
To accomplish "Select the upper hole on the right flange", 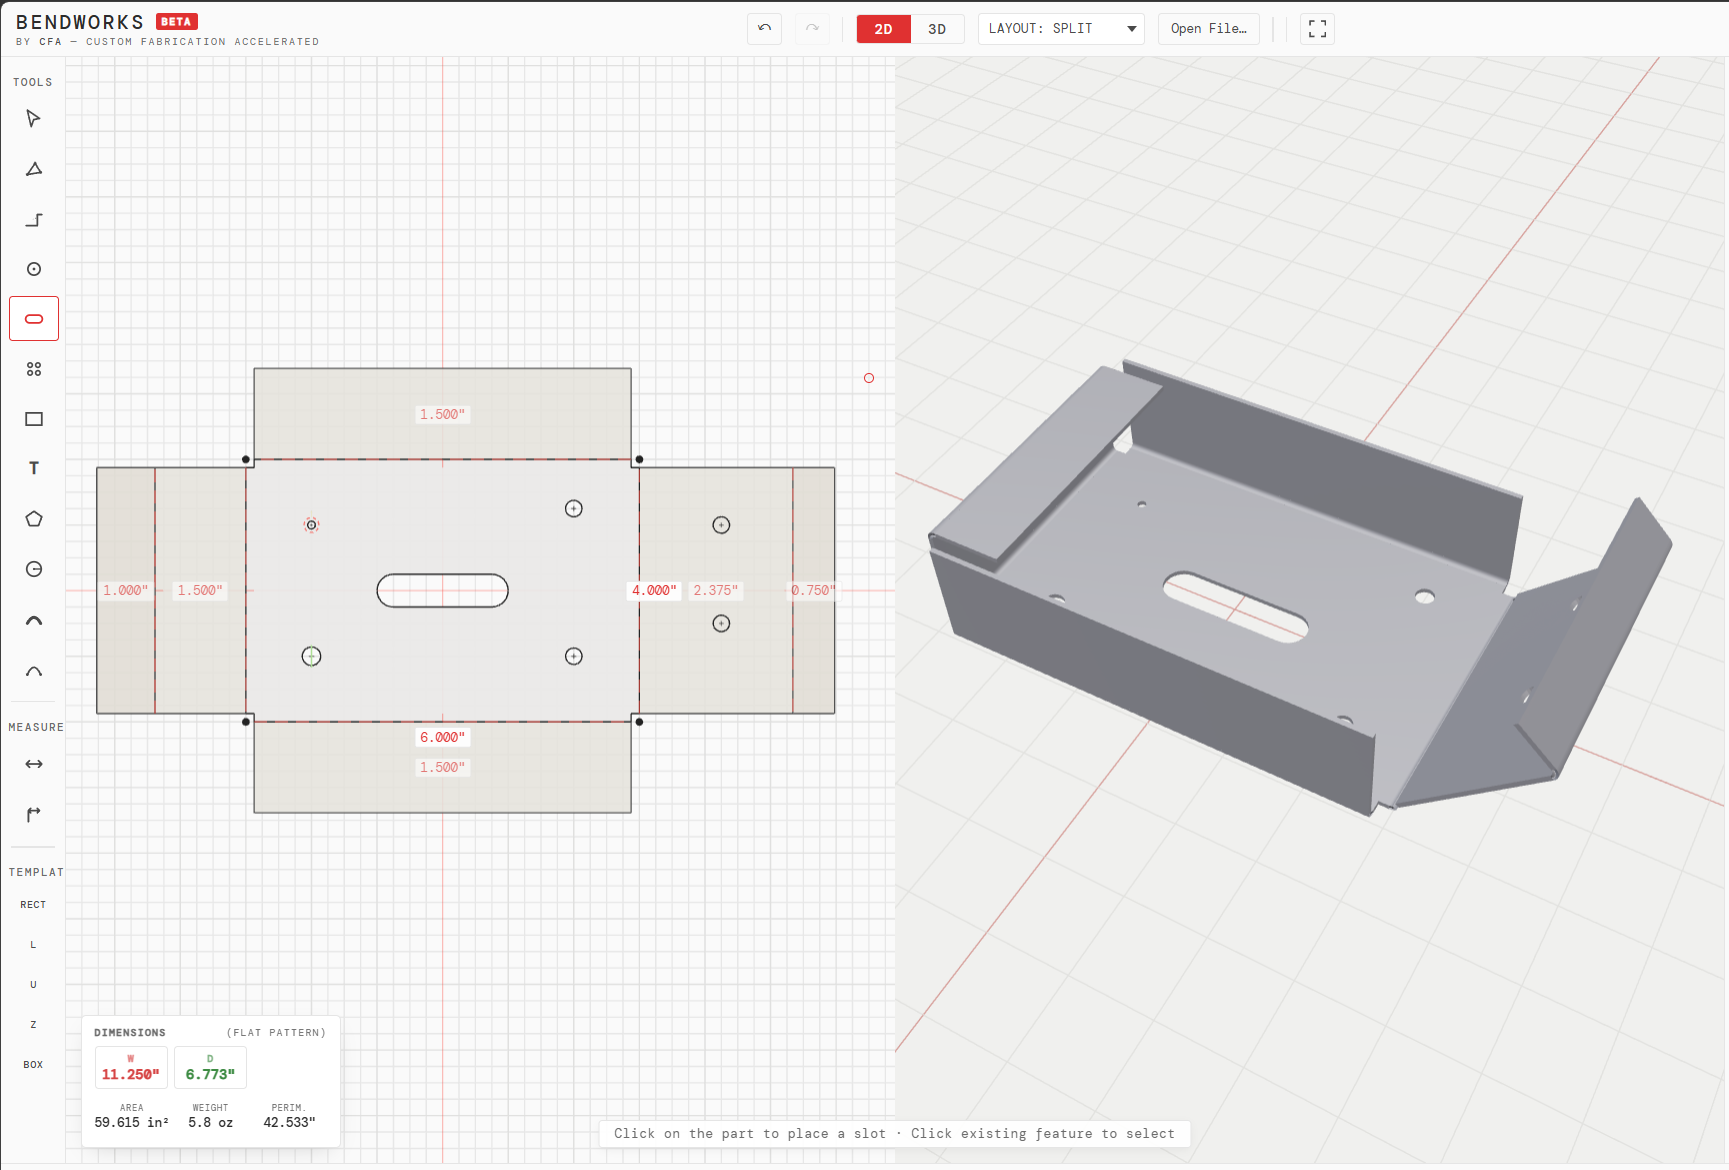I will click(x=721, y=525).
